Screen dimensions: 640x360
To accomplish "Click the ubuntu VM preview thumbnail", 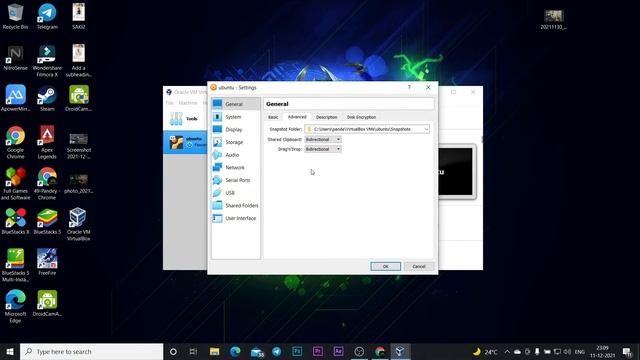I will point(456,172).
